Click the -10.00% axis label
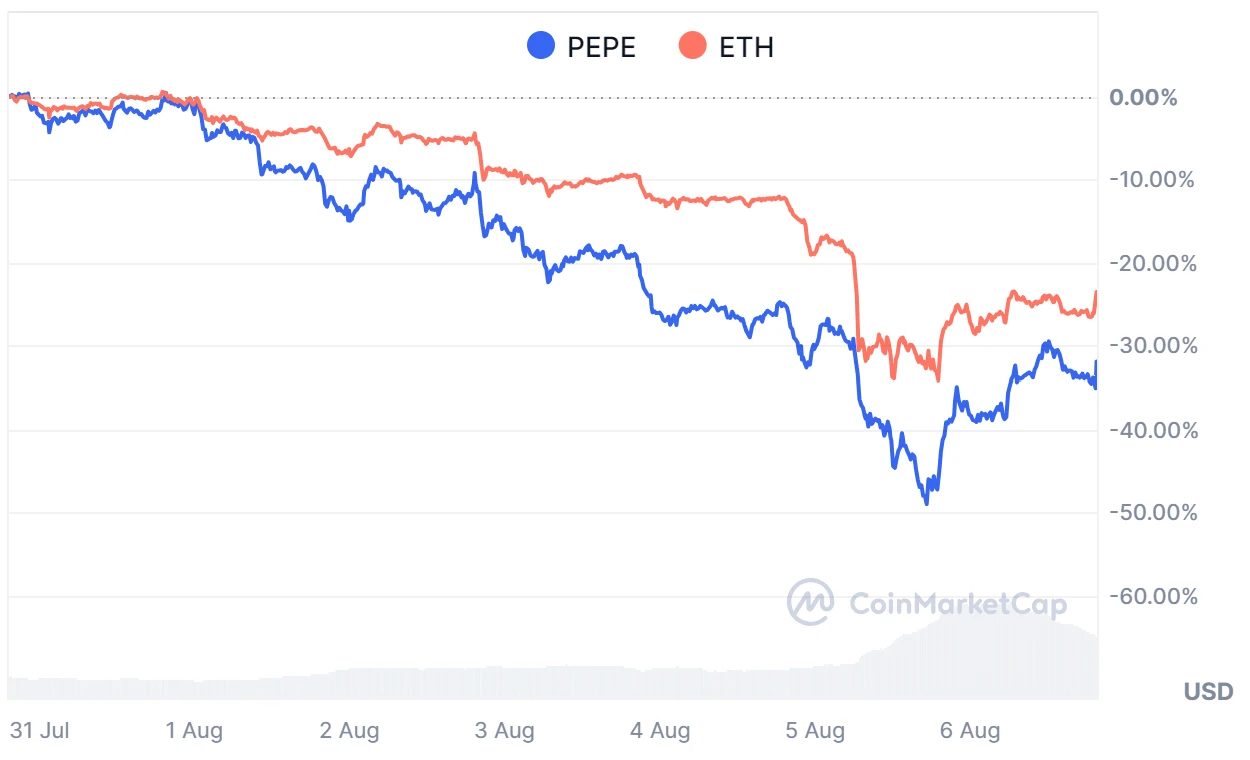The height and width of the screenshot is (760, 1250). coord(1151,180)
